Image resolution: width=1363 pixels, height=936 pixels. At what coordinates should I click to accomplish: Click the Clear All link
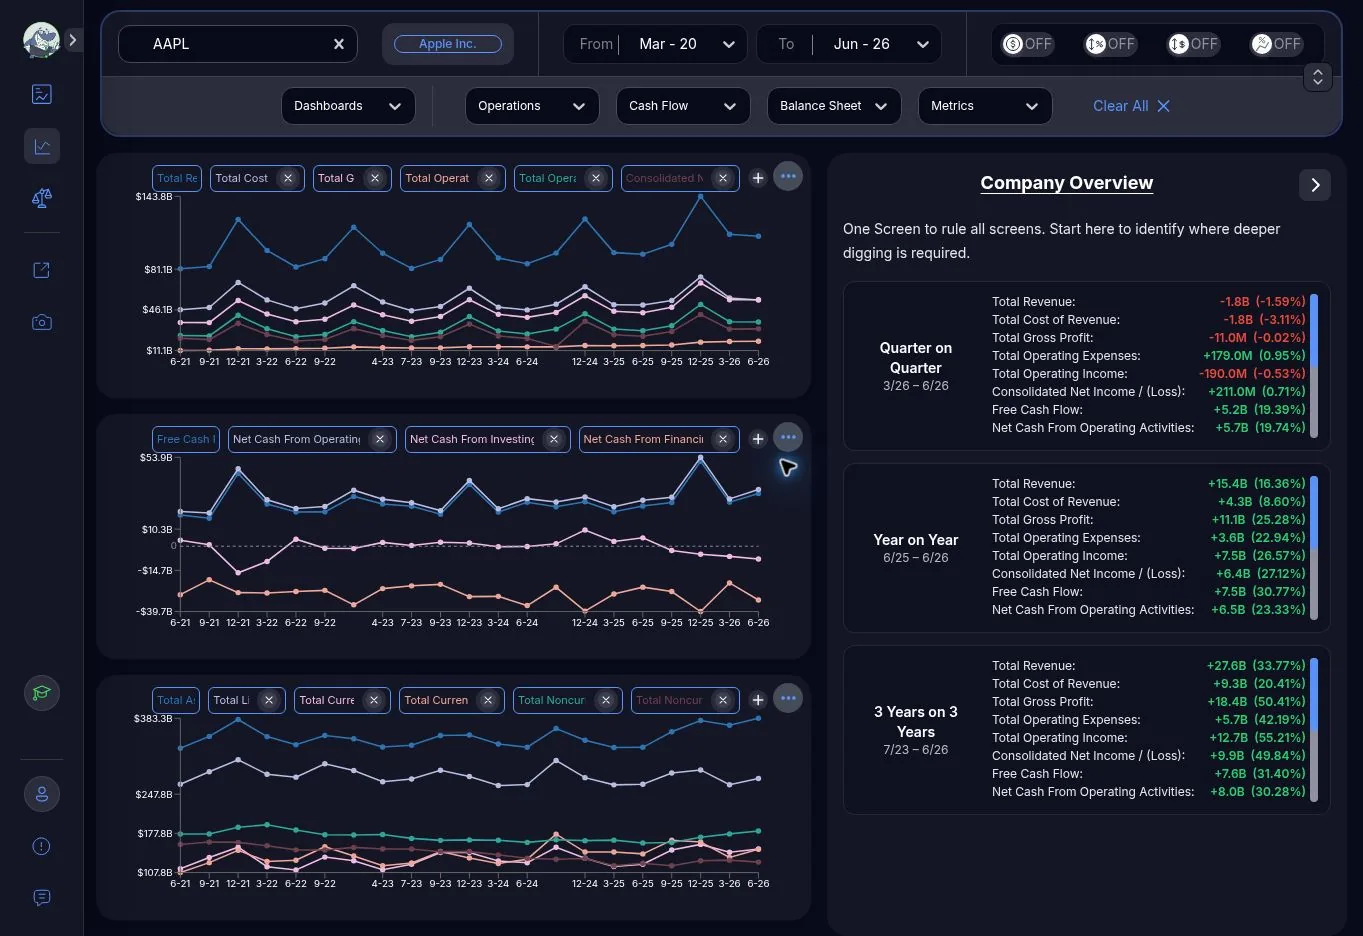pos(1131,106)
